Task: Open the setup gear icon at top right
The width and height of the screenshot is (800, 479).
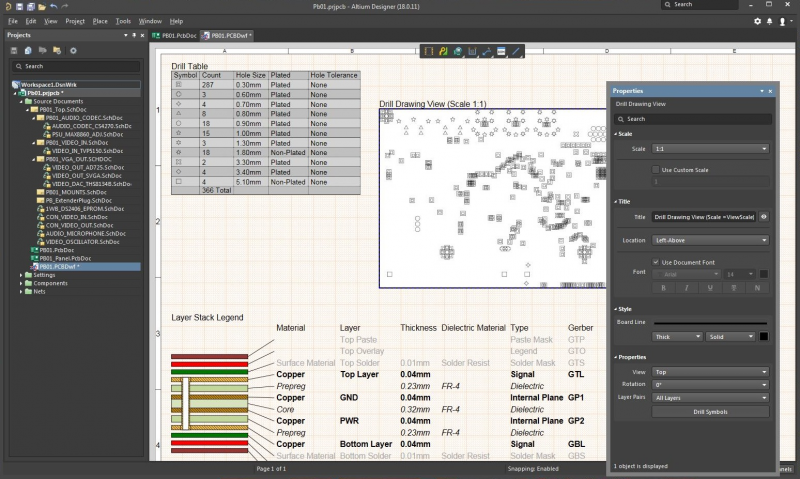Action: 757,20
